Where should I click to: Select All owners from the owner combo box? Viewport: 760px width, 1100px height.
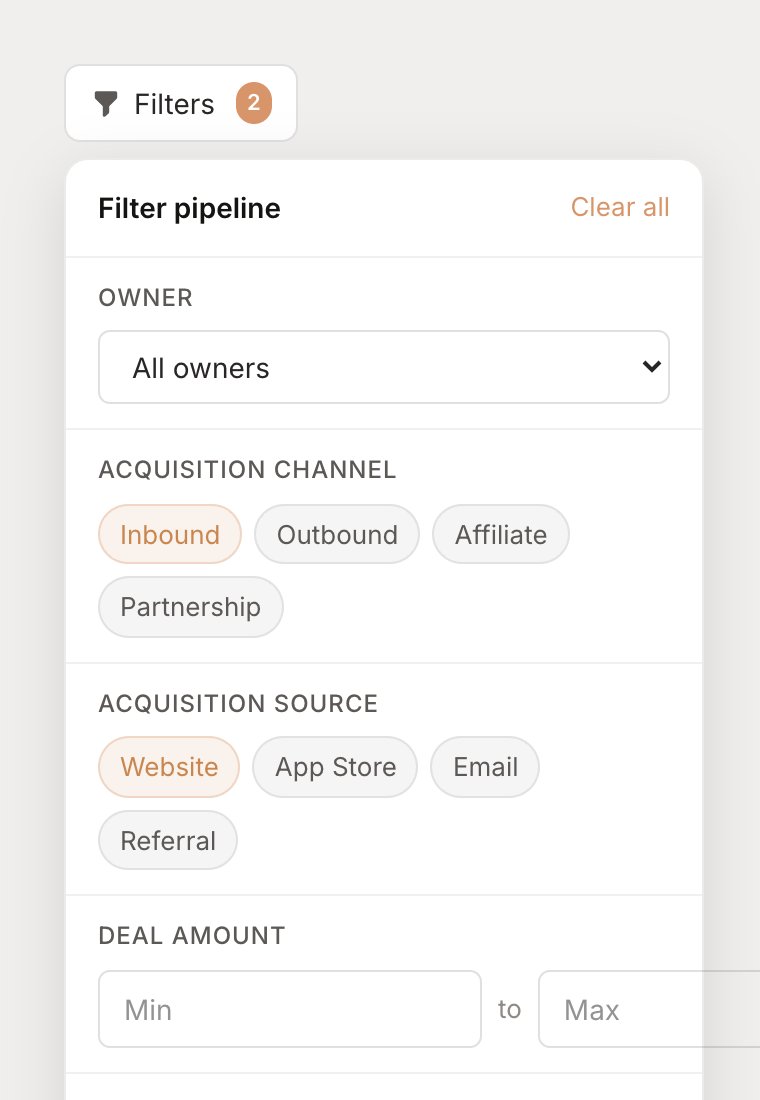click(x=384, y=367)
